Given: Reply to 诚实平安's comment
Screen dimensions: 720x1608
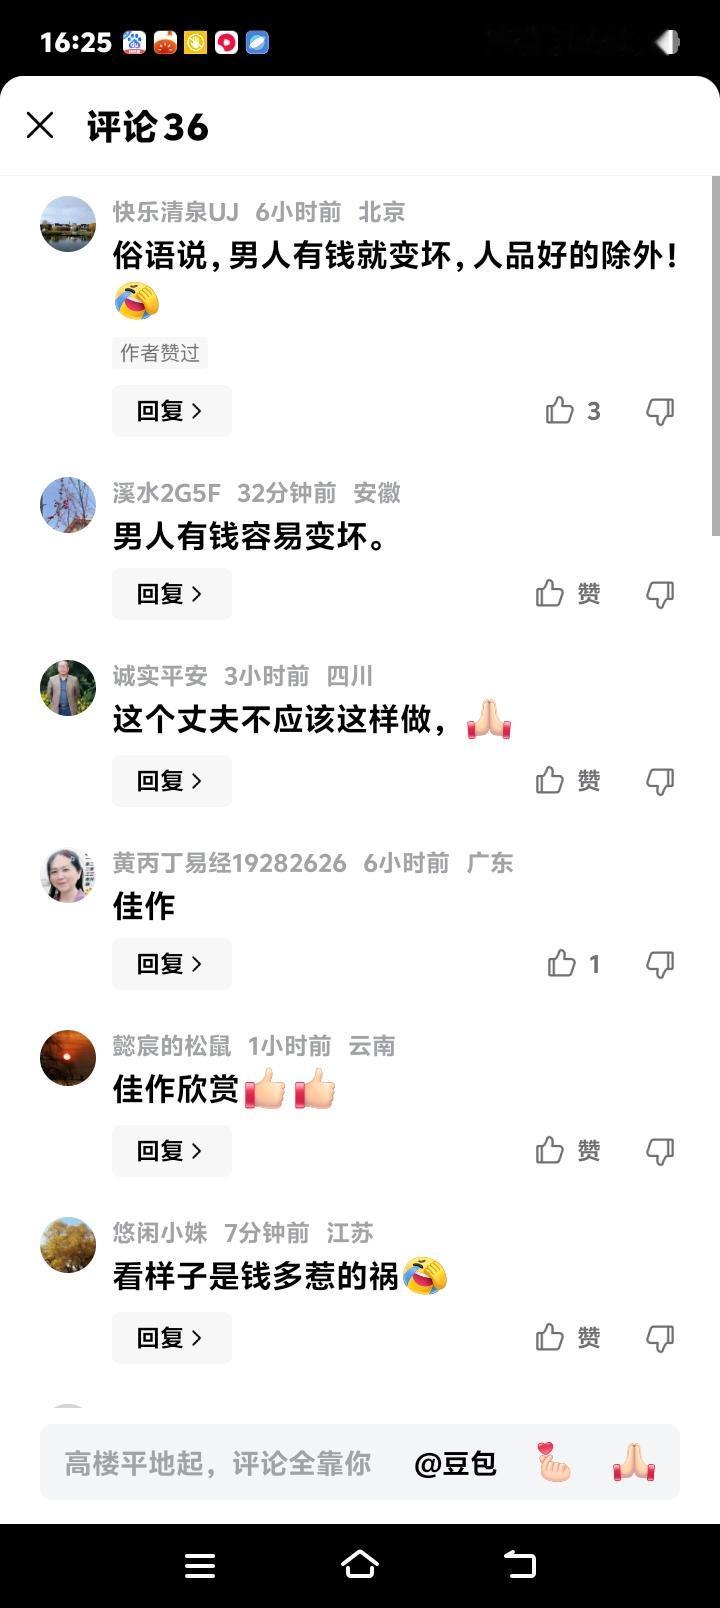Looking at the screenshot, I should pos(171,781).
